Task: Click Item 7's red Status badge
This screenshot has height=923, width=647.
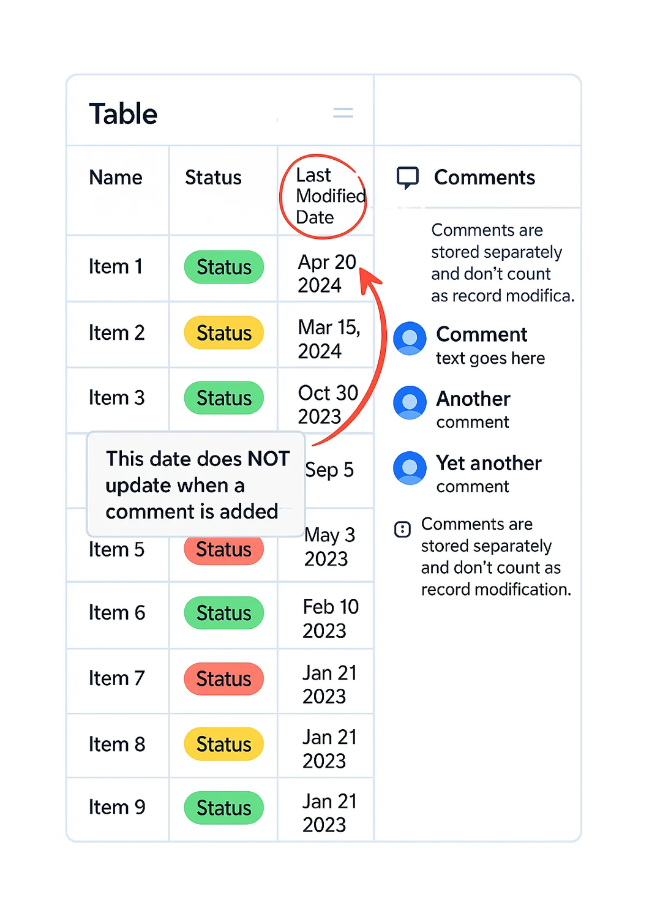Action: coord(224,679)
